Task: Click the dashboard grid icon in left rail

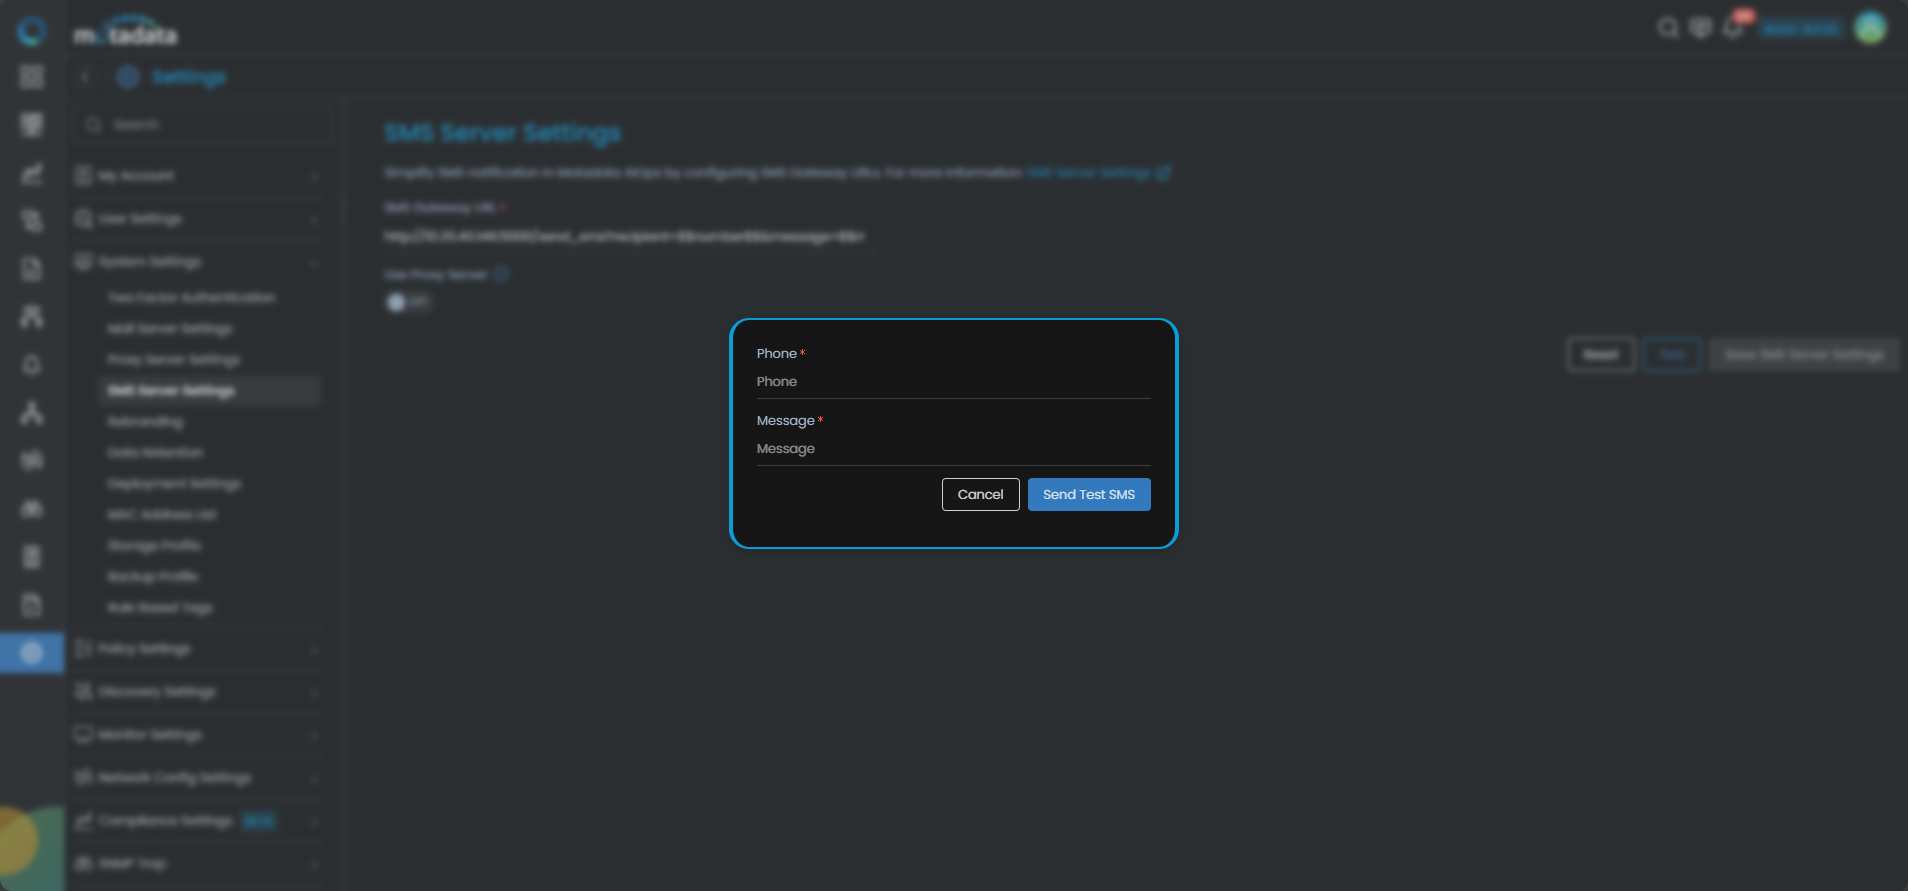Action: click(x=32, y=77)
